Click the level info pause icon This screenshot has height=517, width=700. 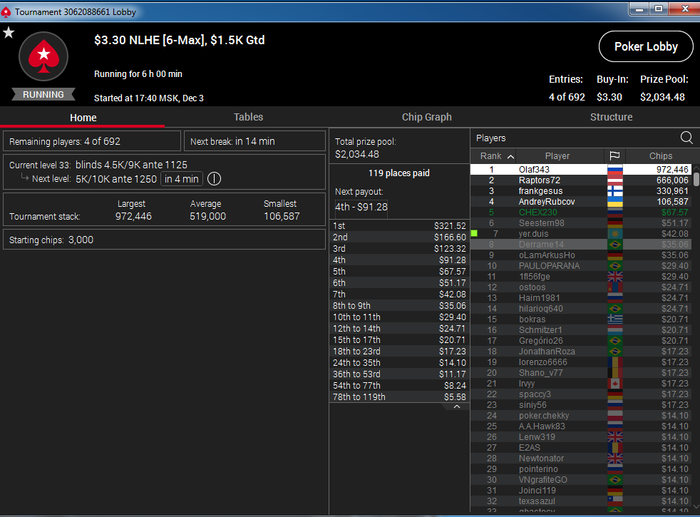click(x=214, y=179)
